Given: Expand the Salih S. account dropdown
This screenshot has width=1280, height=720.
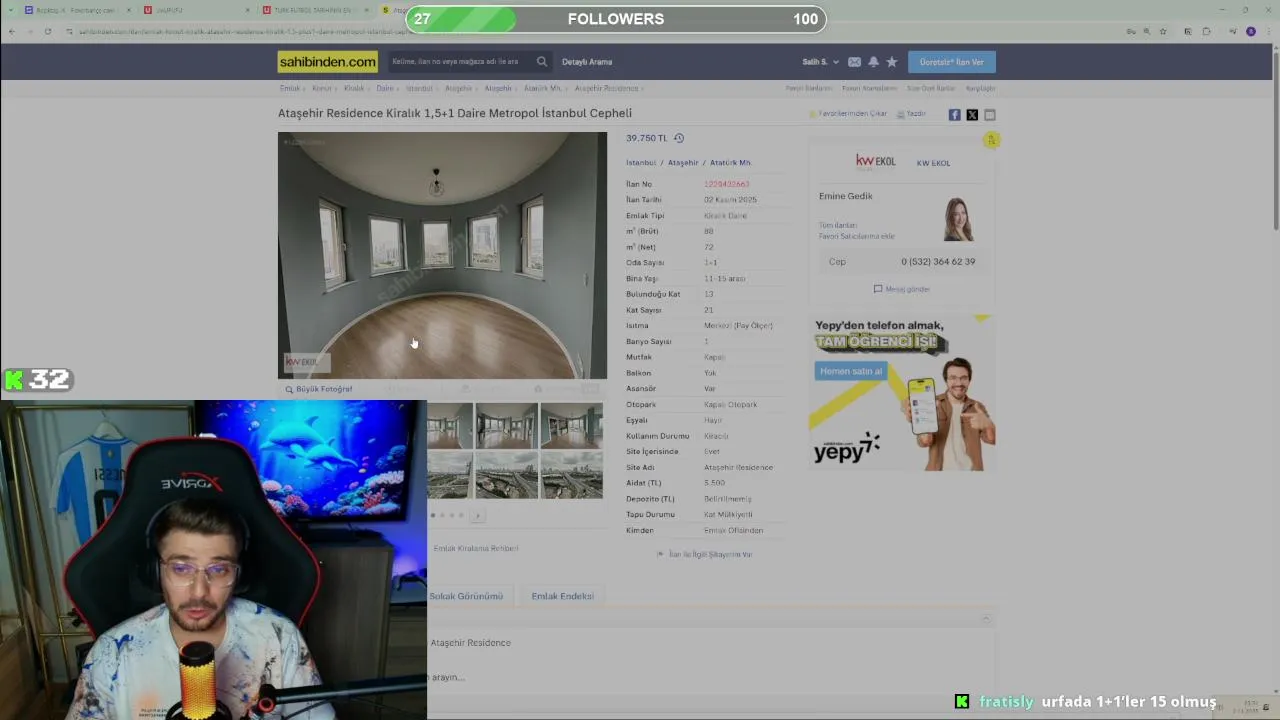Looking at the screenshot, I should tap(821, 62).
